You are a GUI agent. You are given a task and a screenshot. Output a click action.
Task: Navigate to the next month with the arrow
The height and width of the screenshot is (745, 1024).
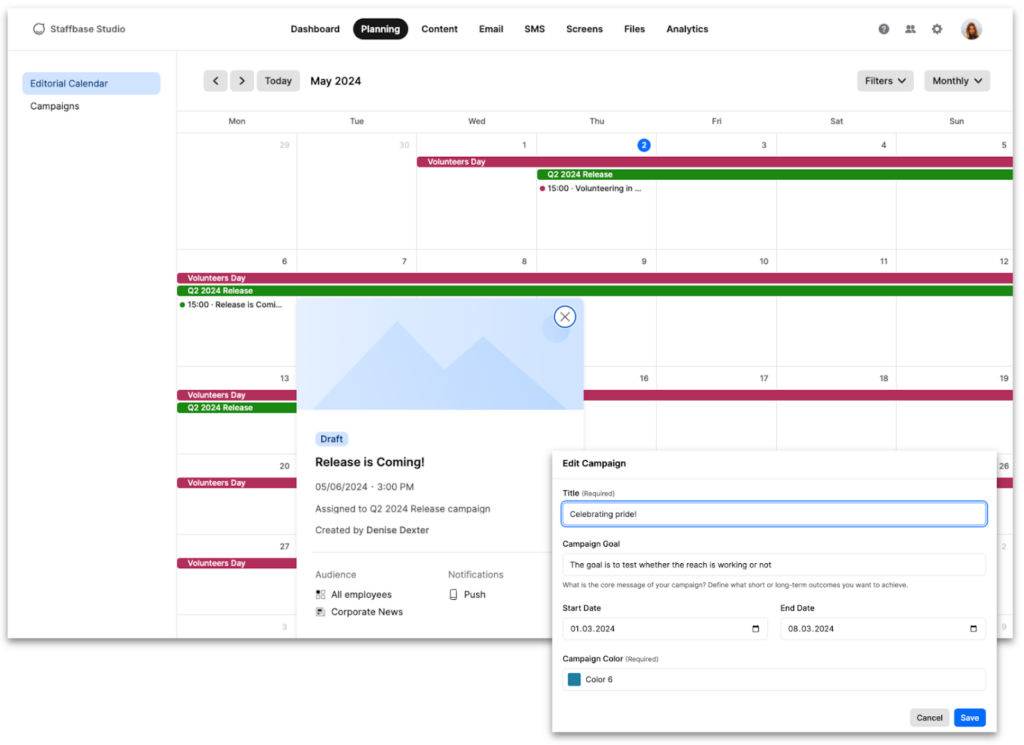[x=242, y=80]
